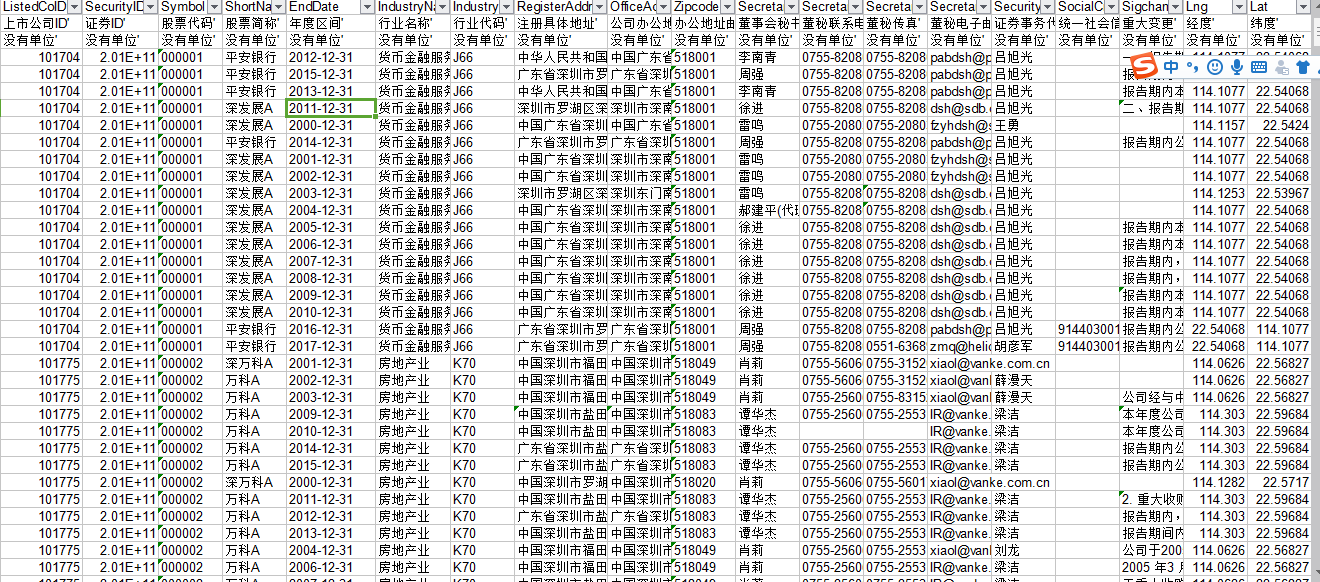Open filter arrow above 董事会秘书 column

point(791,7)
